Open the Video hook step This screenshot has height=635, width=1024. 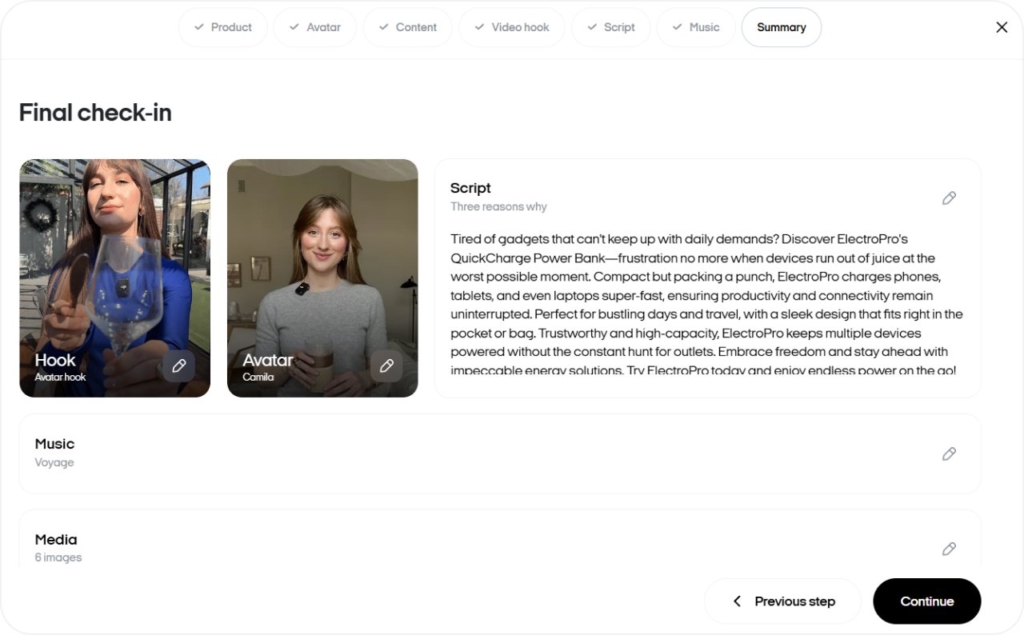[512, 27]
